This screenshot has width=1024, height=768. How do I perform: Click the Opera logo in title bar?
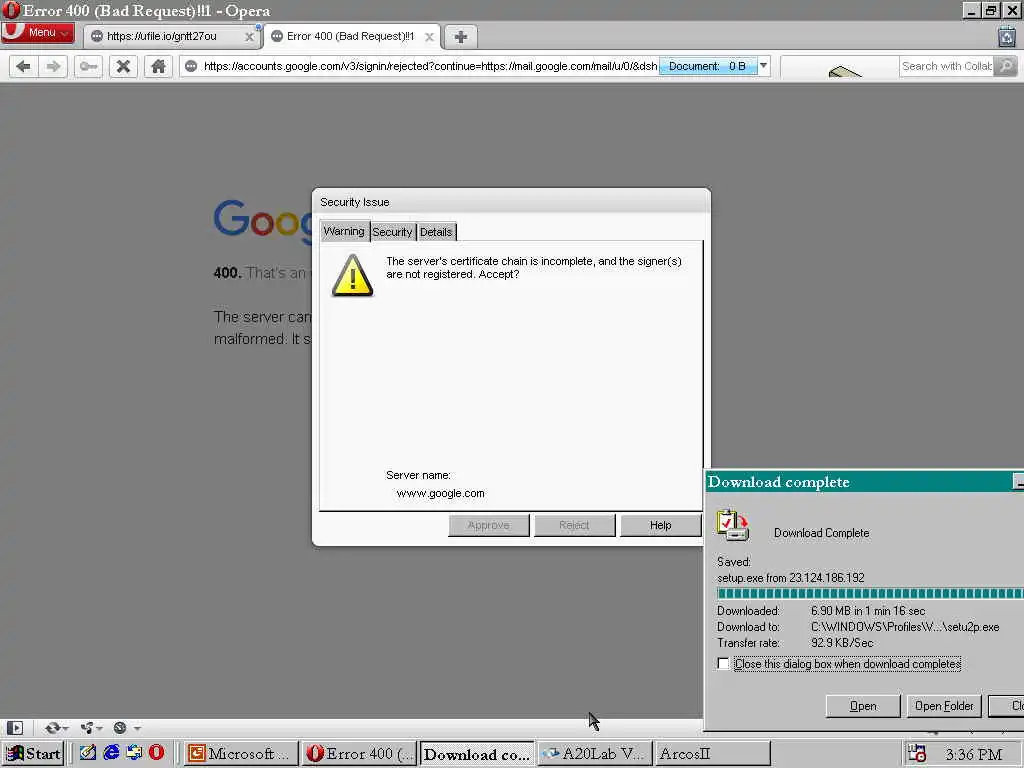(x=11, y=11)
